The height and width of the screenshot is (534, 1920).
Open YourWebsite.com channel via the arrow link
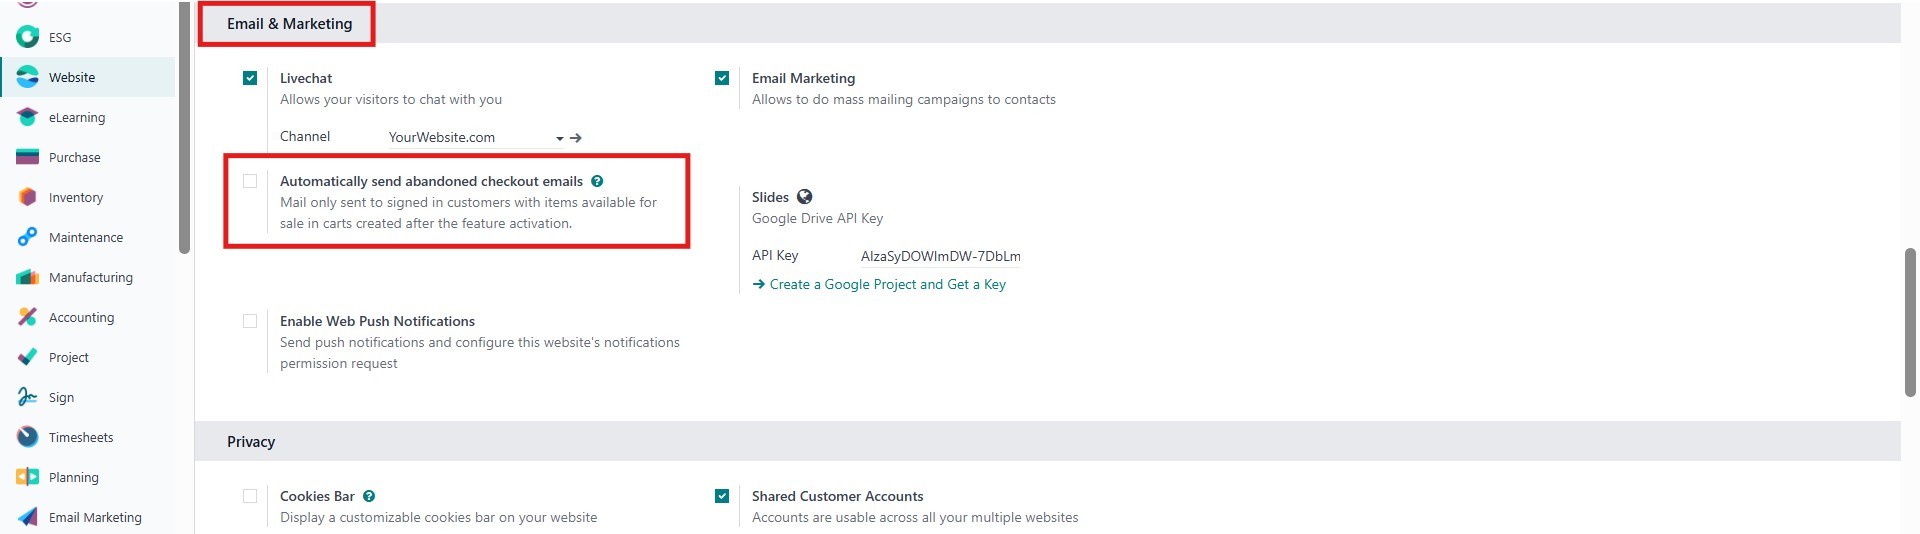pos(576,138)
